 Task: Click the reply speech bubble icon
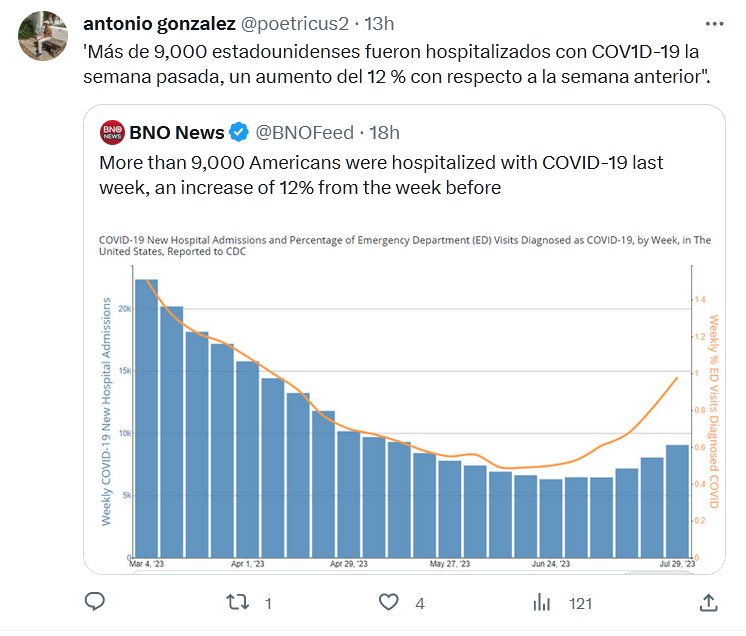(x=95, y=602)
